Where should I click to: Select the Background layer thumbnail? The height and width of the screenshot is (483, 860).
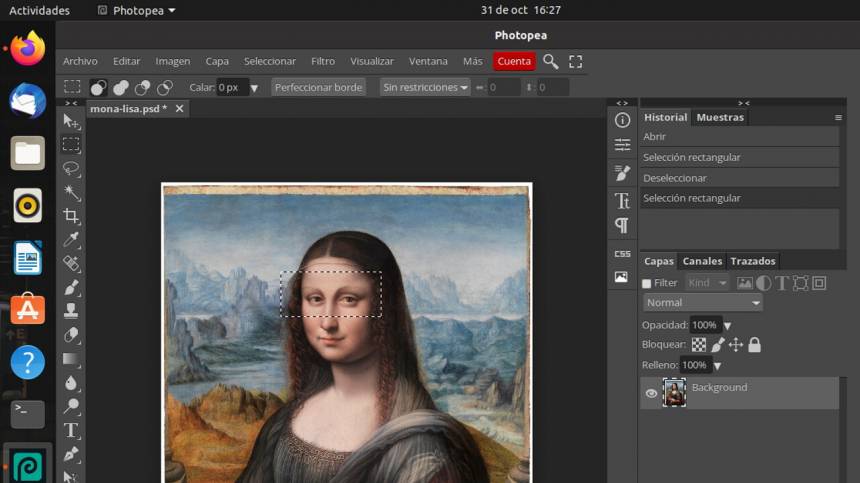[x=674, y=393]
